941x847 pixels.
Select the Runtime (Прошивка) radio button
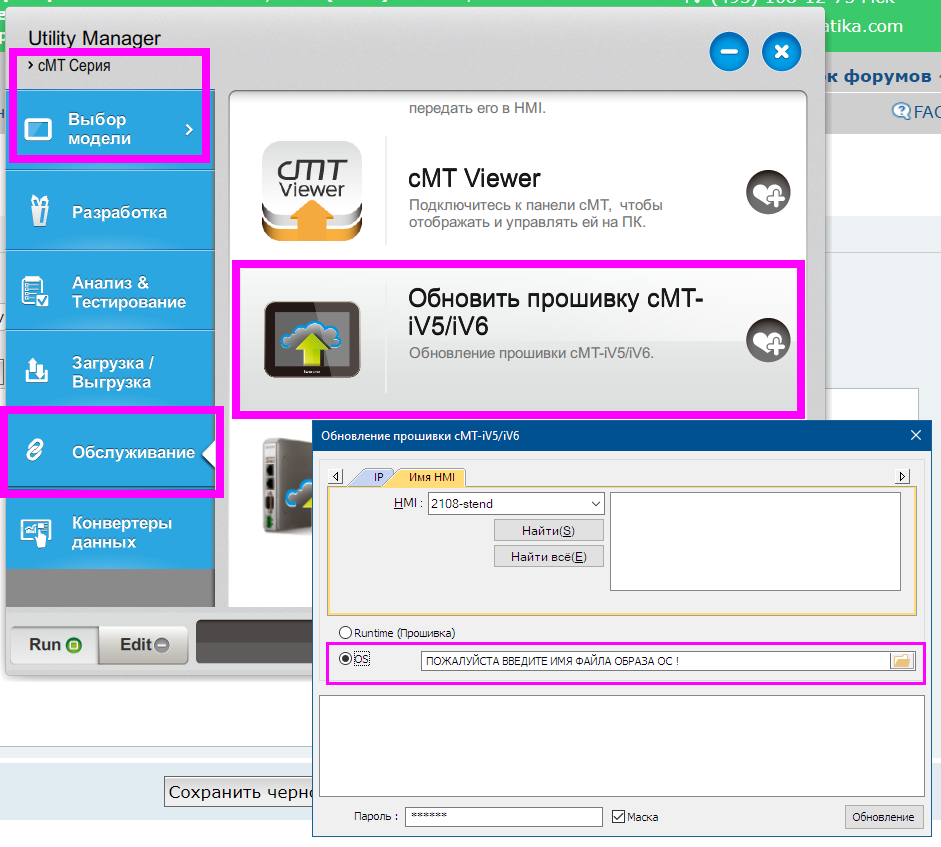click(346, 633)
